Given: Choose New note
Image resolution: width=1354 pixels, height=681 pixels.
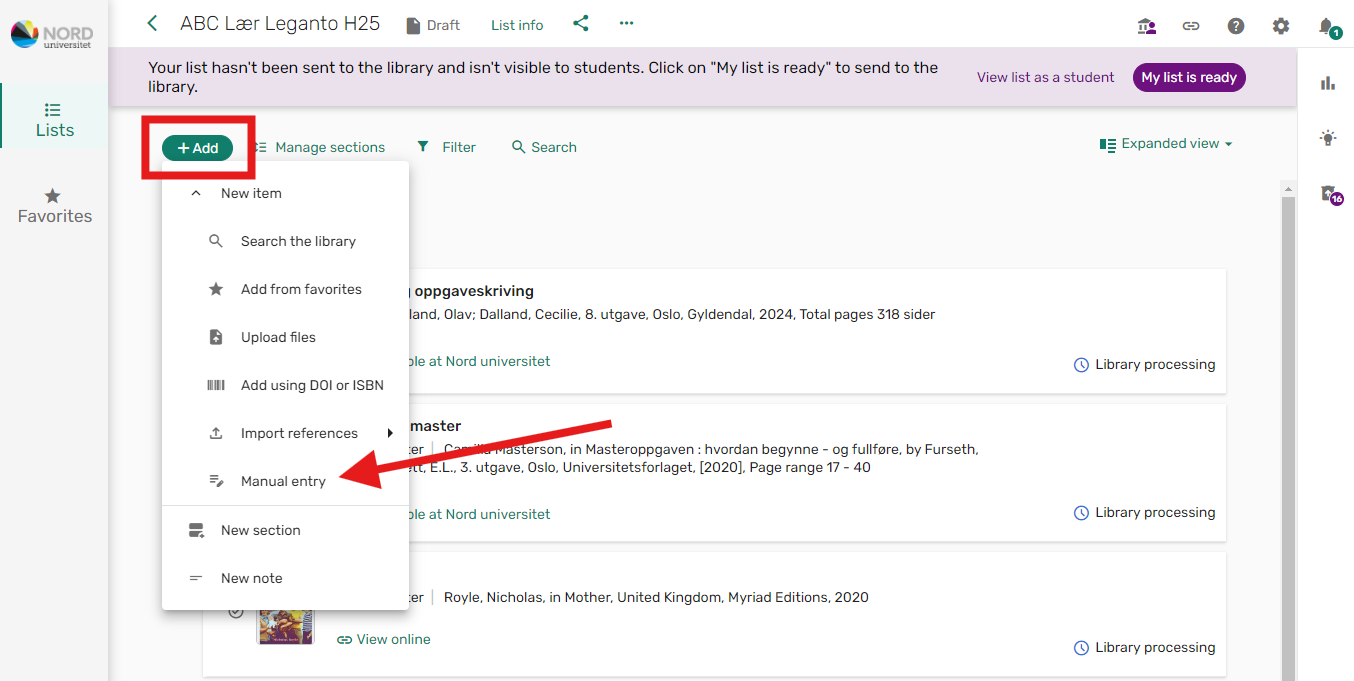Looking at the screenshot, I should [285, 578].
